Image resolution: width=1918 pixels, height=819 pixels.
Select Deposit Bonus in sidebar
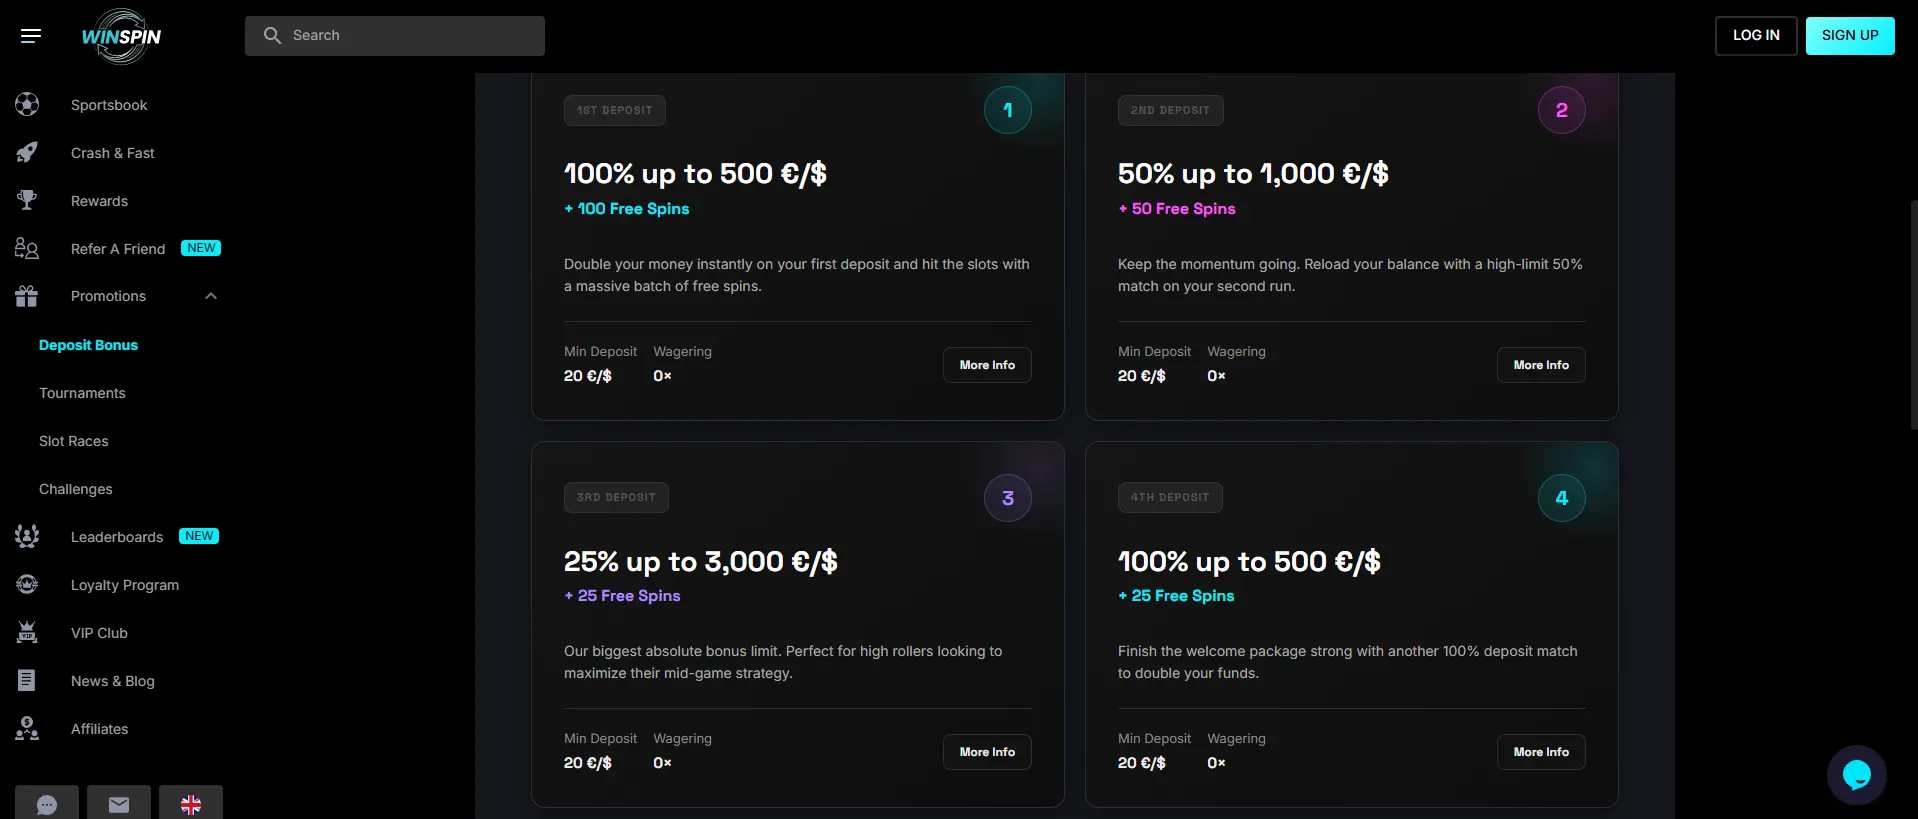88,345
